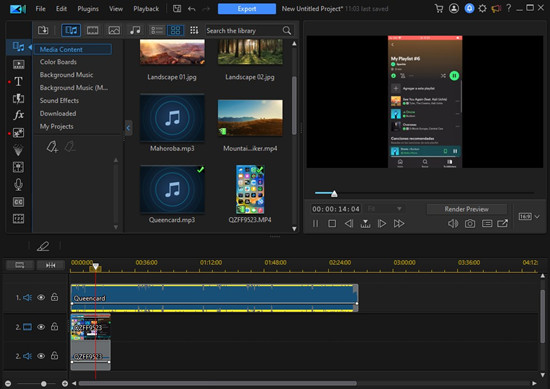Open the user account icon

pos(454,8)
